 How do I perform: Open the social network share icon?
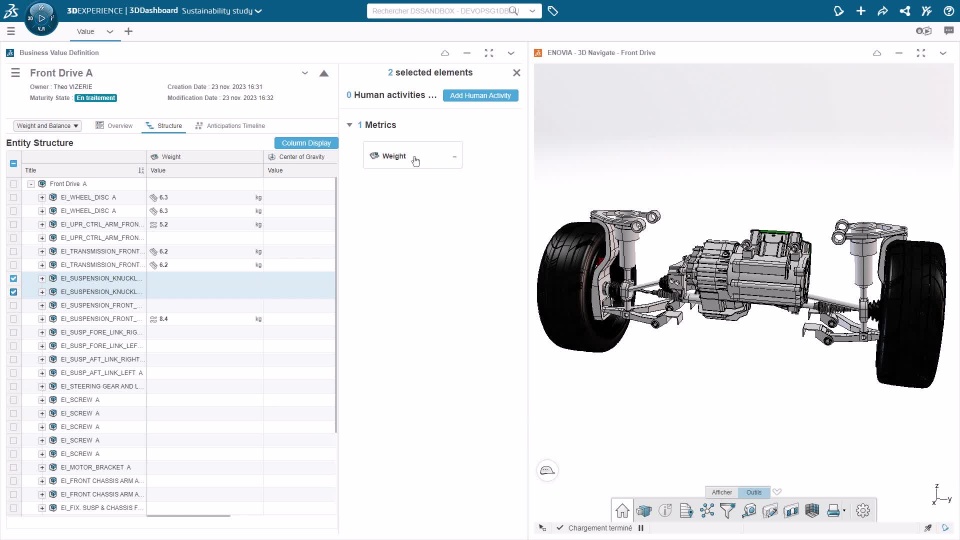click(905, 11)
